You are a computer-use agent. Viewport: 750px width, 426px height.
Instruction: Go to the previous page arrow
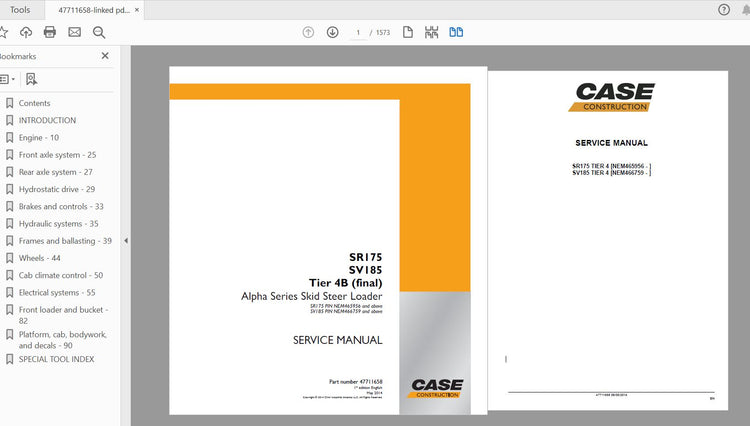[308, 32]
